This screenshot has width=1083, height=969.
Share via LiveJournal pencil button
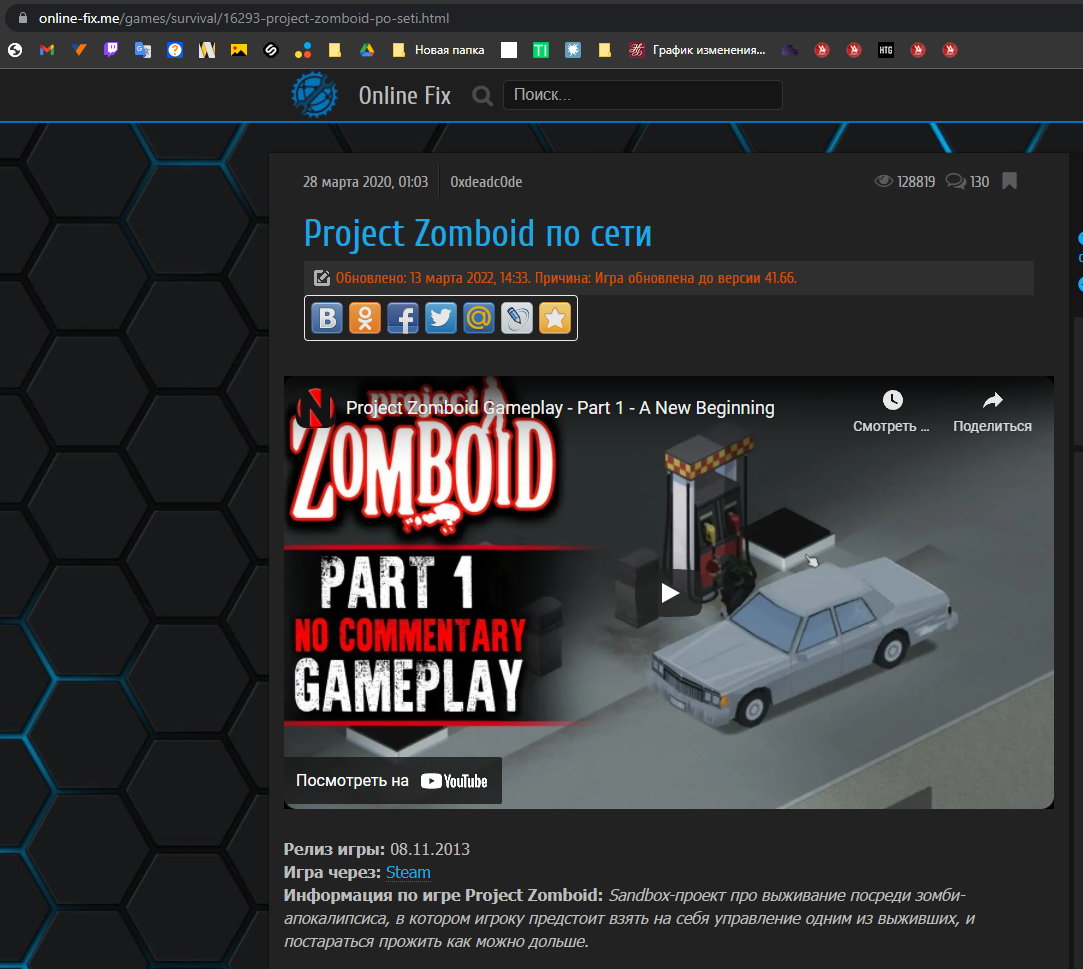[x=517, y=318]
